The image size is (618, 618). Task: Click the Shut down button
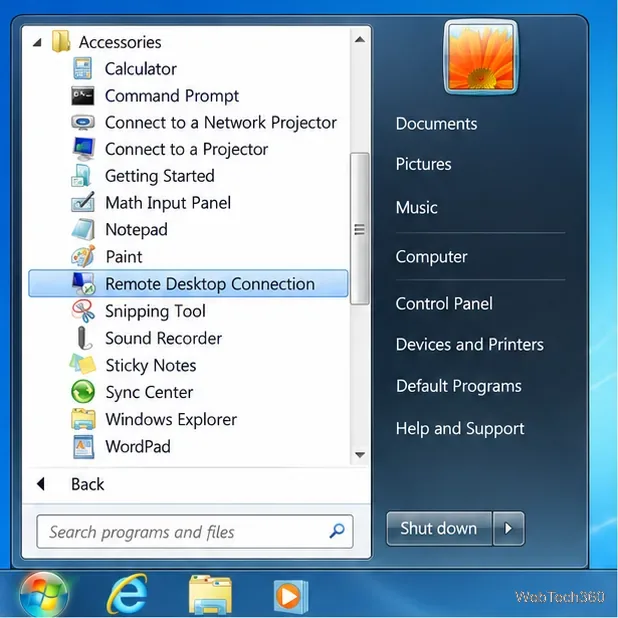pyautogui.click(x=439, y=528)
